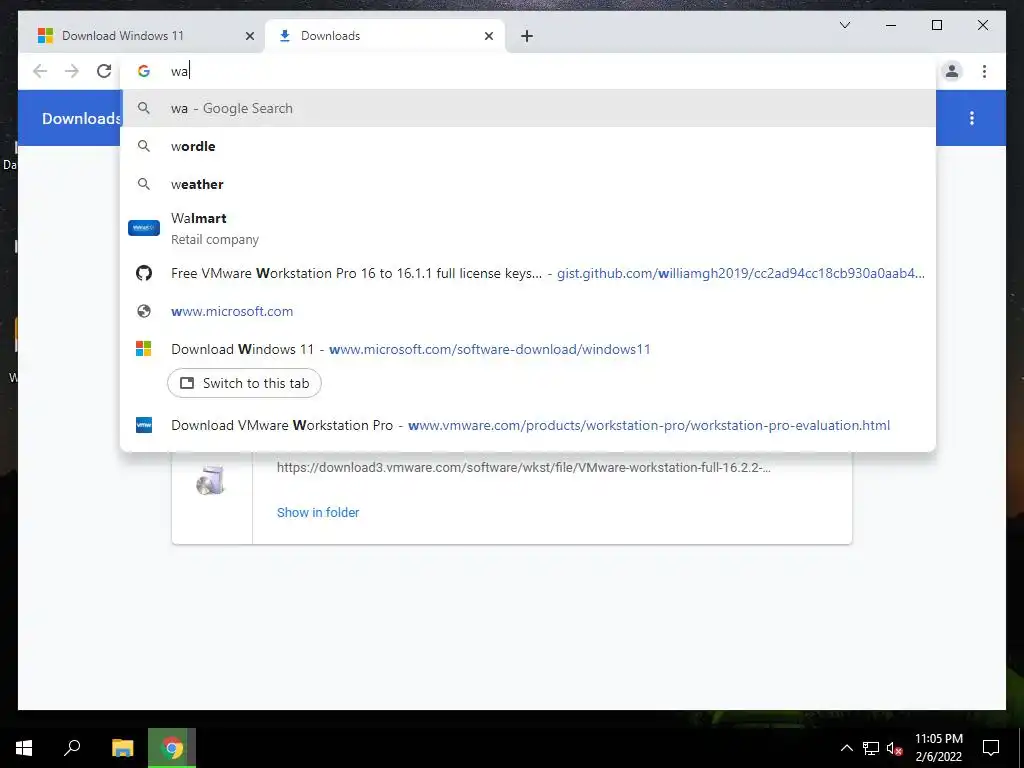Click the Google icon in address bar
The height and width of the screenshot is (768, 1024).
click(144, 71)
